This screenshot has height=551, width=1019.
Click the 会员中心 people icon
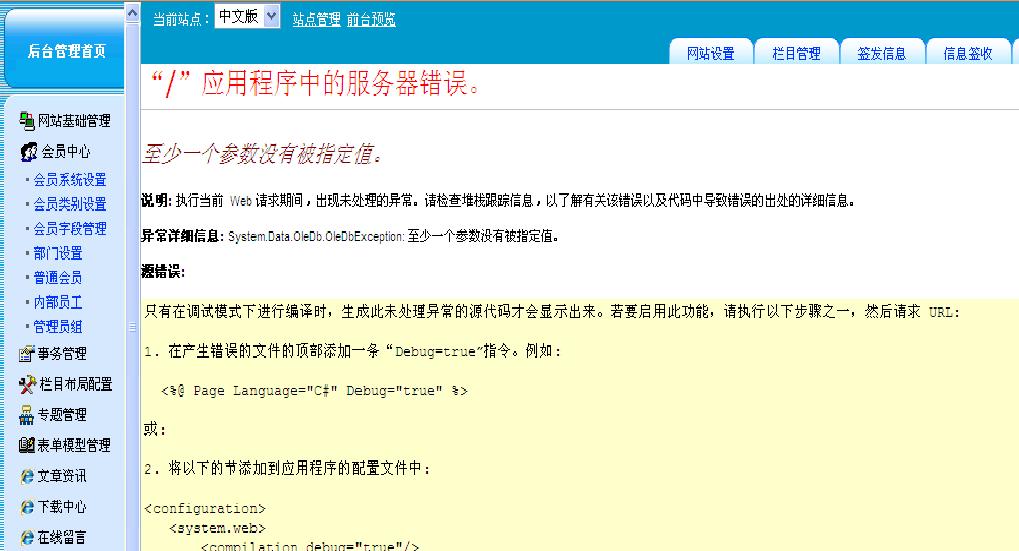28,152
